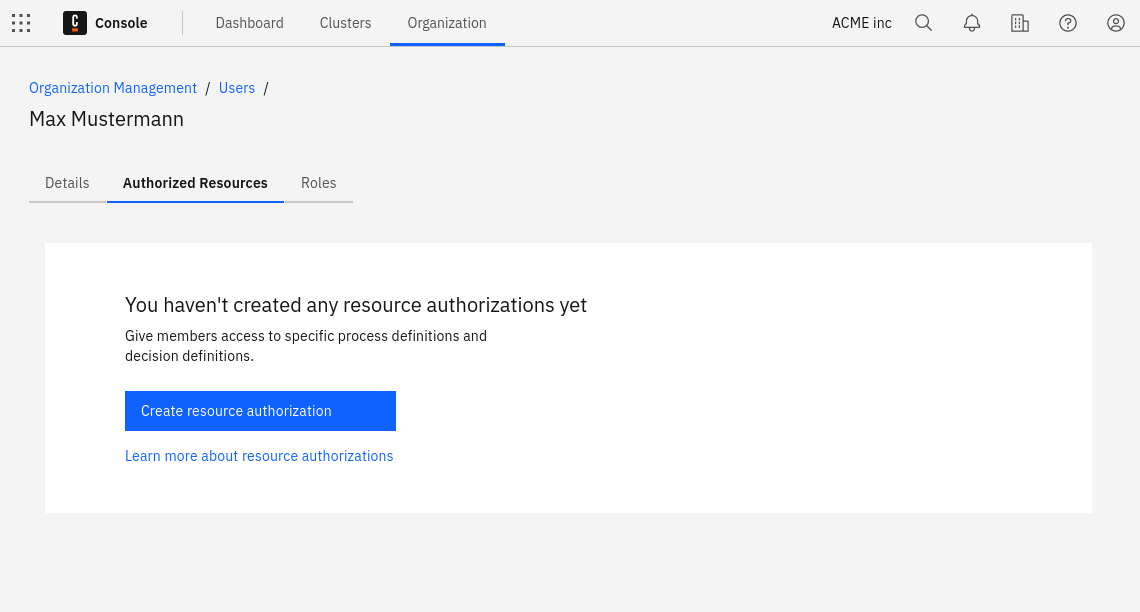Go back to the Users breadcrumb

[x=237, y=88]
